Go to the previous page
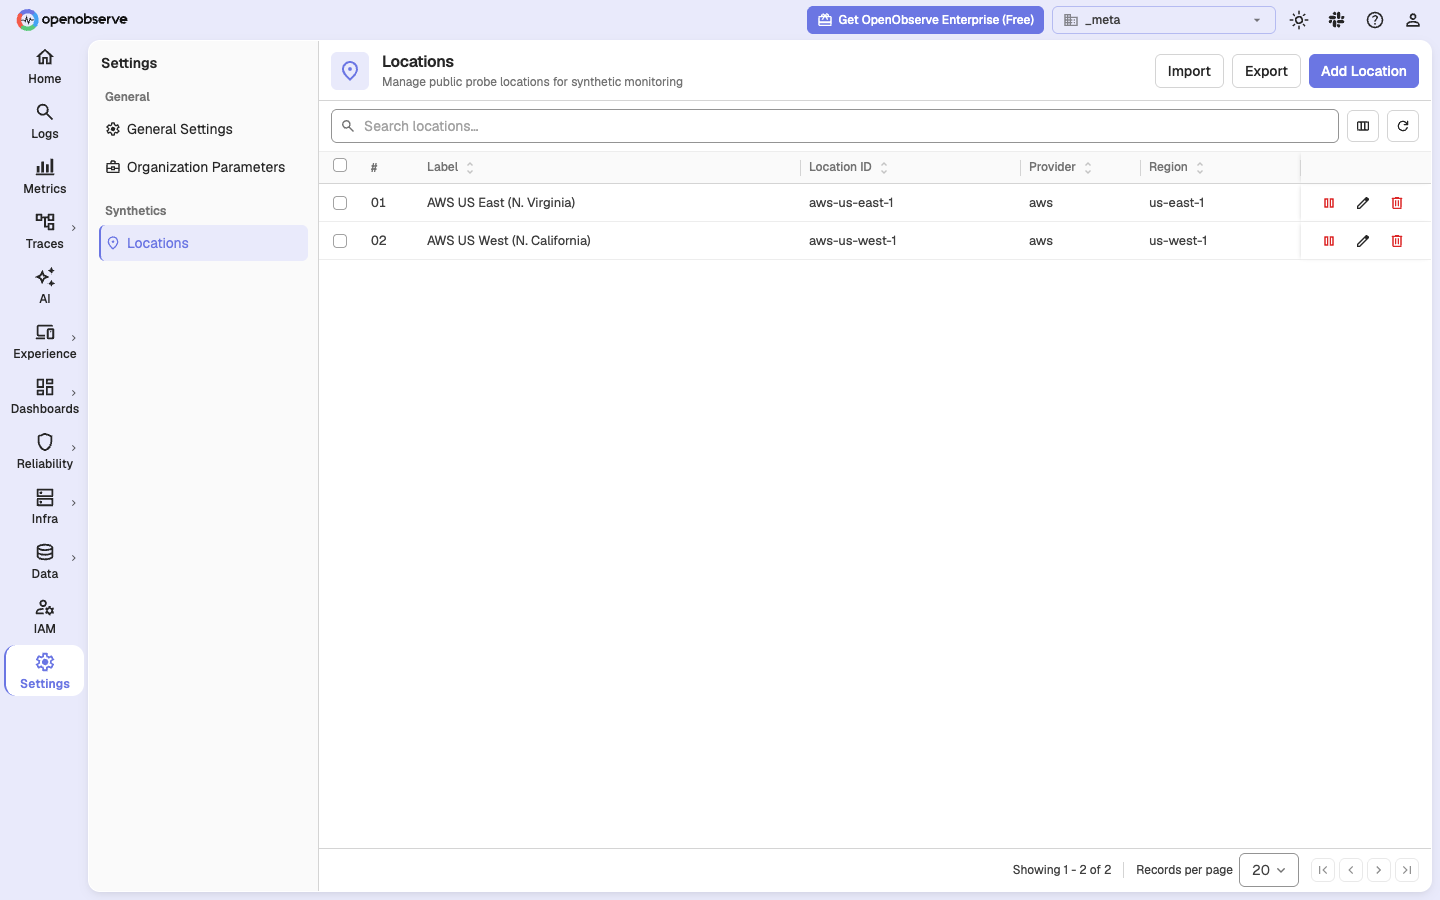1440x900 pixels. tap(1351, 870)
